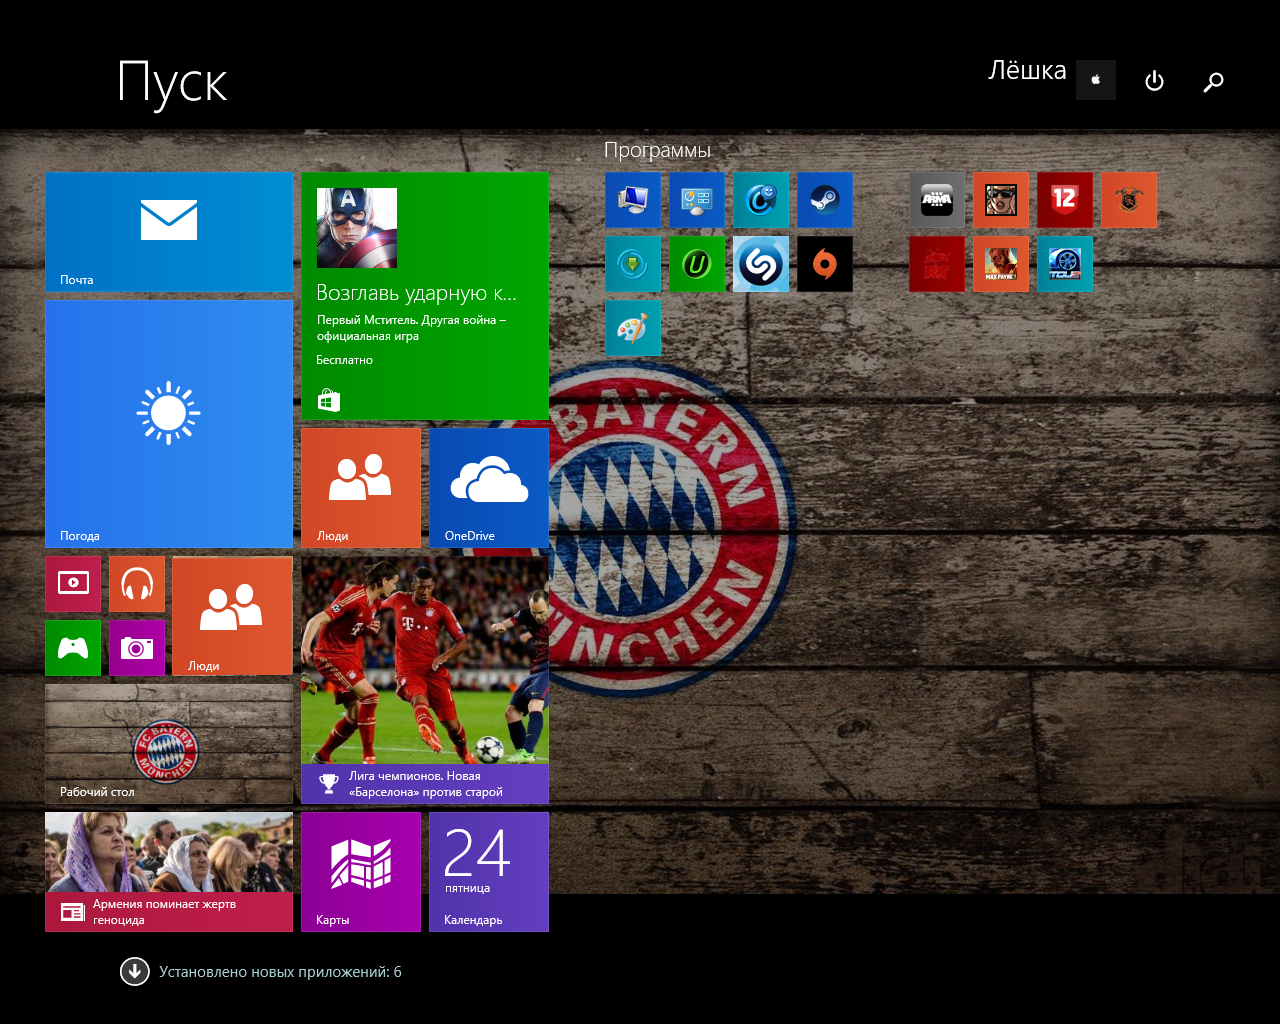Open the This PC computer icon tile

click(x=633, y=200)
